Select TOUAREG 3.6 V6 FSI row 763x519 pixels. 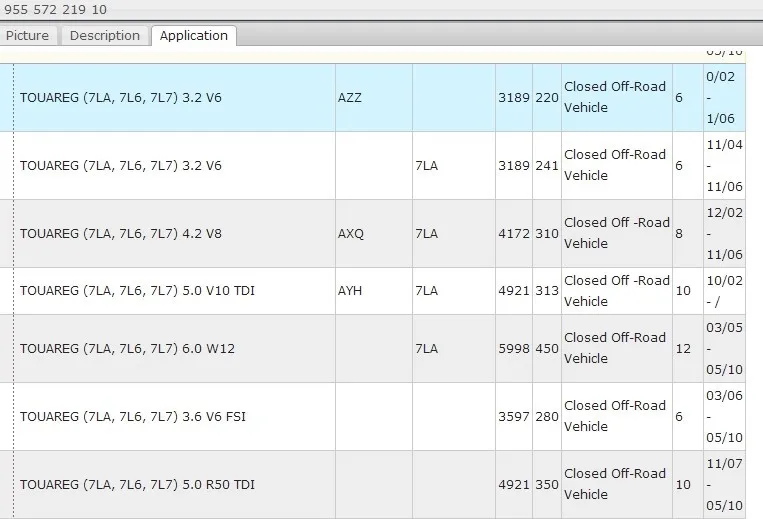(x=372, y=416)
